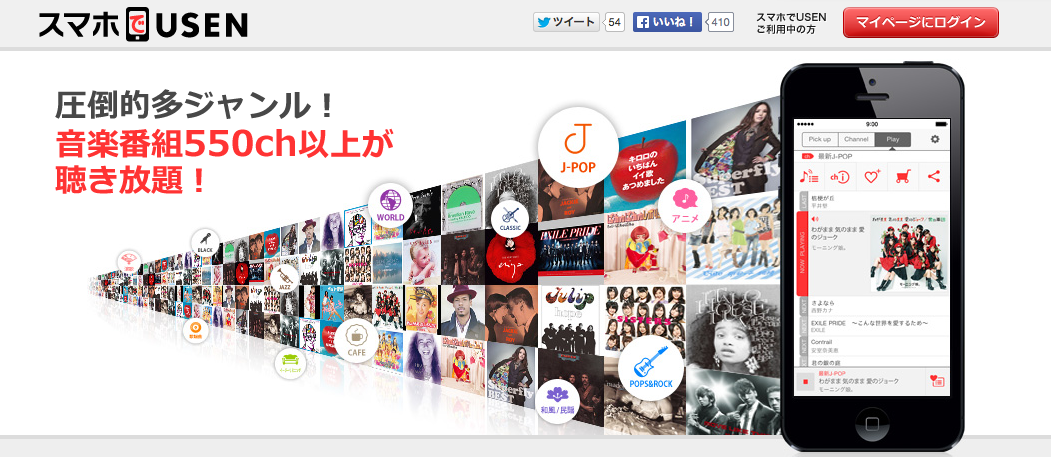Click the 最新J-POP channel title
This screenshot has height=457, width=1051.
pos(837,156)
